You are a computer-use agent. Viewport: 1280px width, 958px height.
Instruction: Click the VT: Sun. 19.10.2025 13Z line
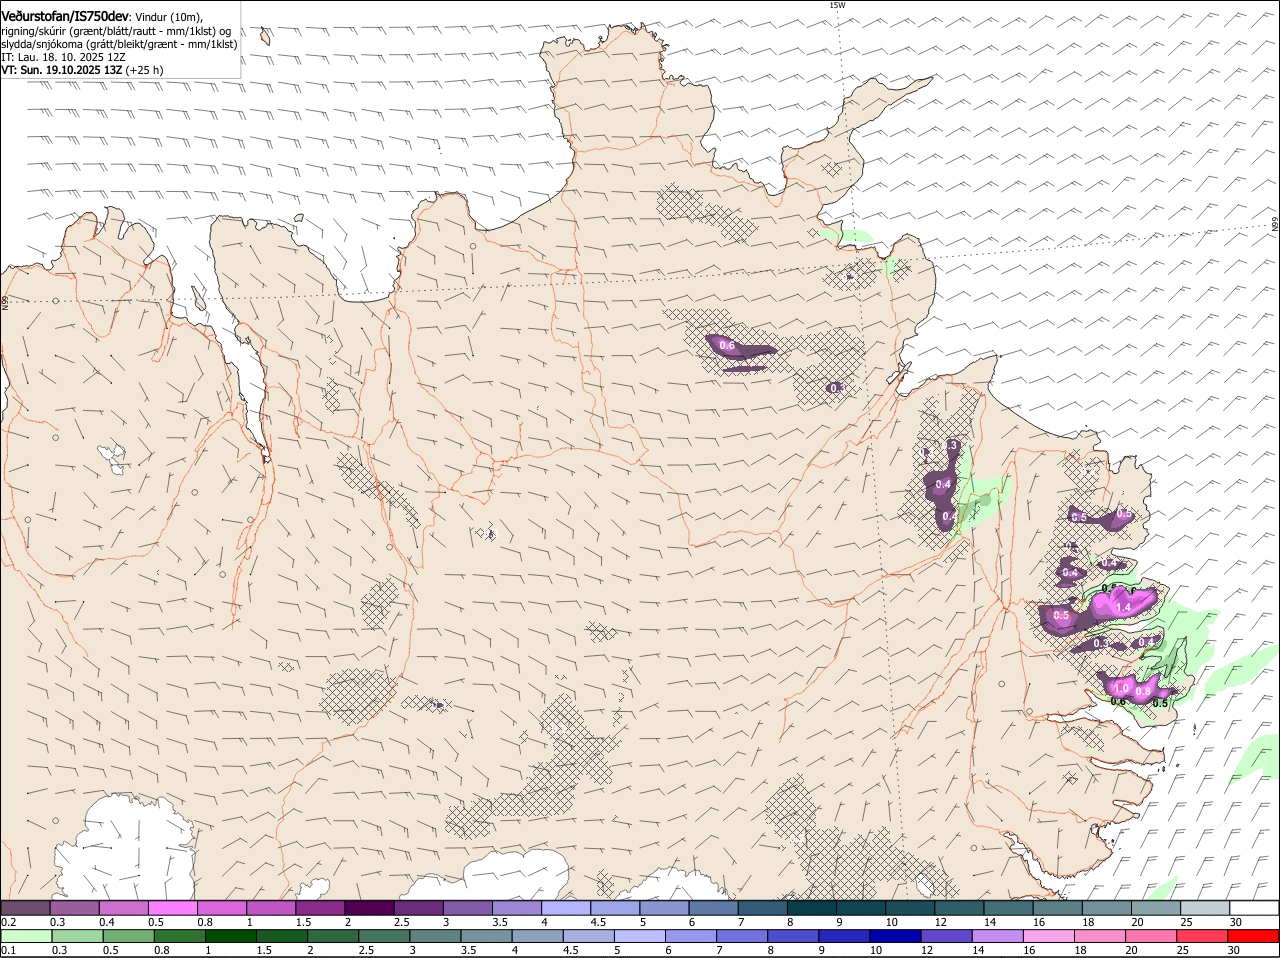tap(82, 70)
